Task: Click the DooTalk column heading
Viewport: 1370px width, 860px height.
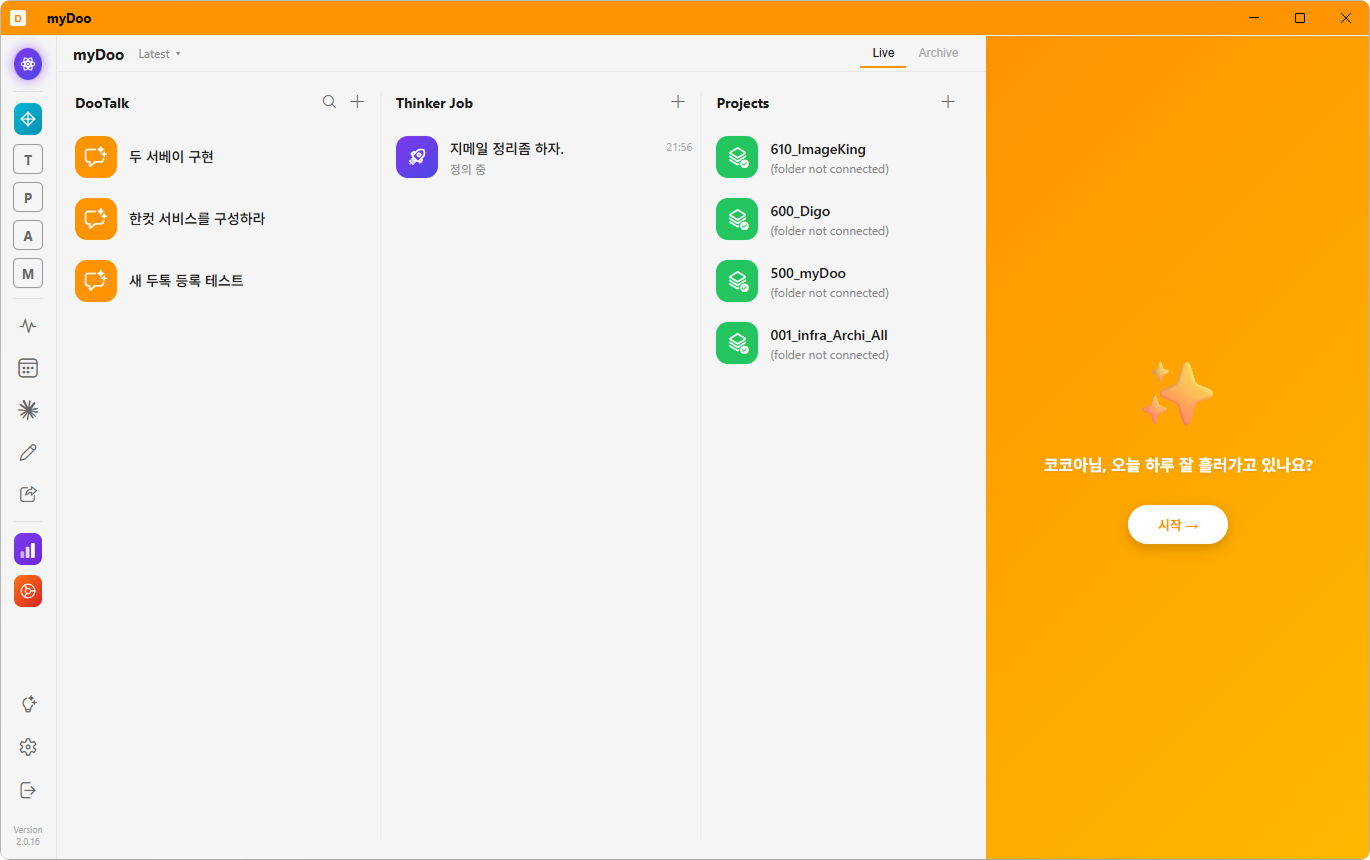Action: coord(102,103)
